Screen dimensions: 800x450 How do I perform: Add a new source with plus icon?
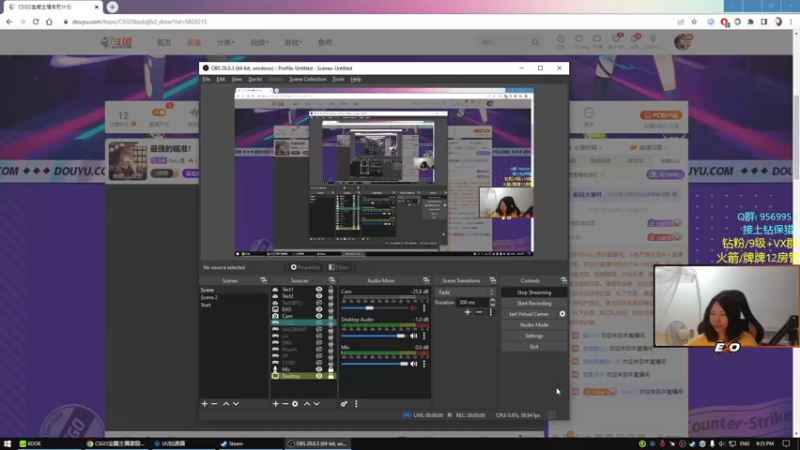pyautogui.click(x=276, y=404)
